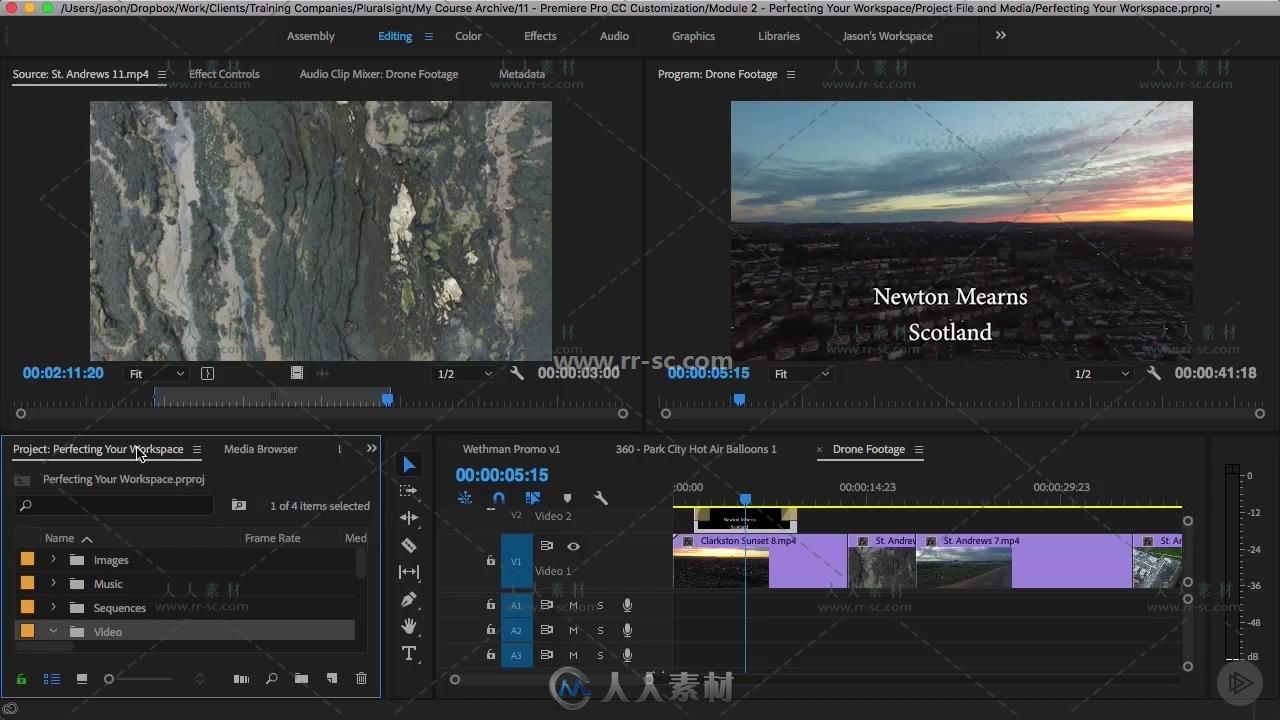Open Drone Footage timeline panel menu
This screenshot has height=720, width=1280.
pyautogui.click(x=919, y=449)
